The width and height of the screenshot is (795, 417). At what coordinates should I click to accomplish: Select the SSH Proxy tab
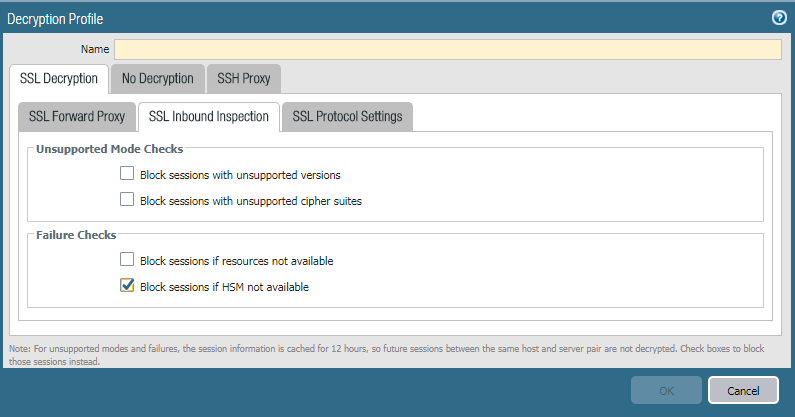point(244,78)
